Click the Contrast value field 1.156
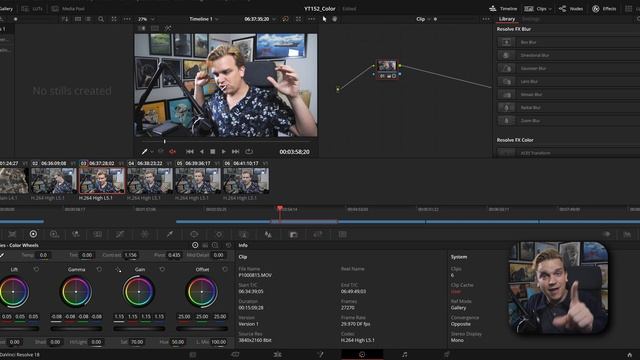640x360 pixels. click(131, 255)
